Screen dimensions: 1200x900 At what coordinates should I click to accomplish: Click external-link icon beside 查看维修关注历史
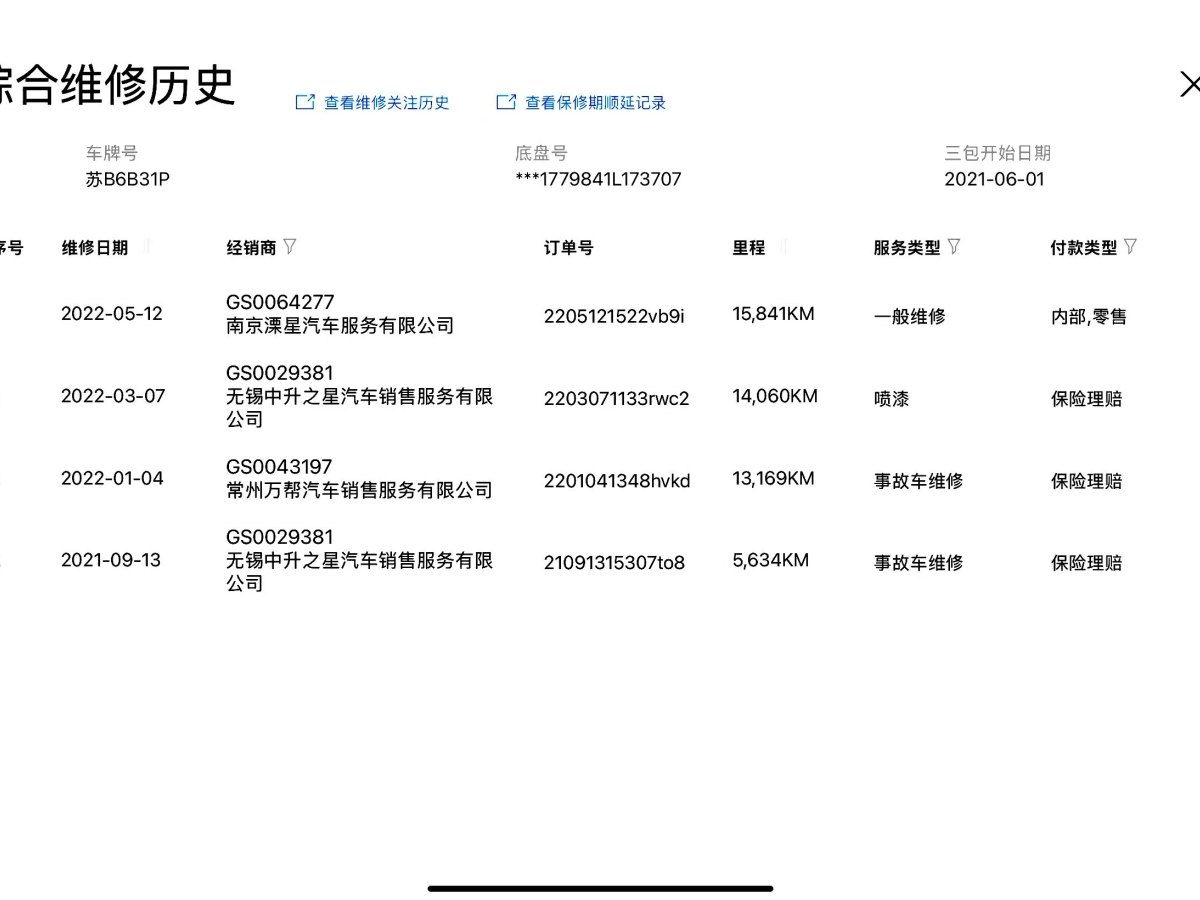[x=305, y=102]
